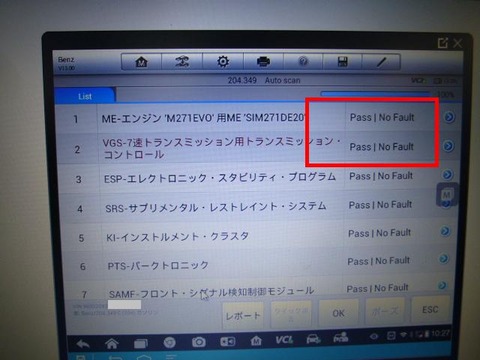This screenshot has height=360, width=480.
Task: Click the レポート button
Action: click(x=243, y=315)
